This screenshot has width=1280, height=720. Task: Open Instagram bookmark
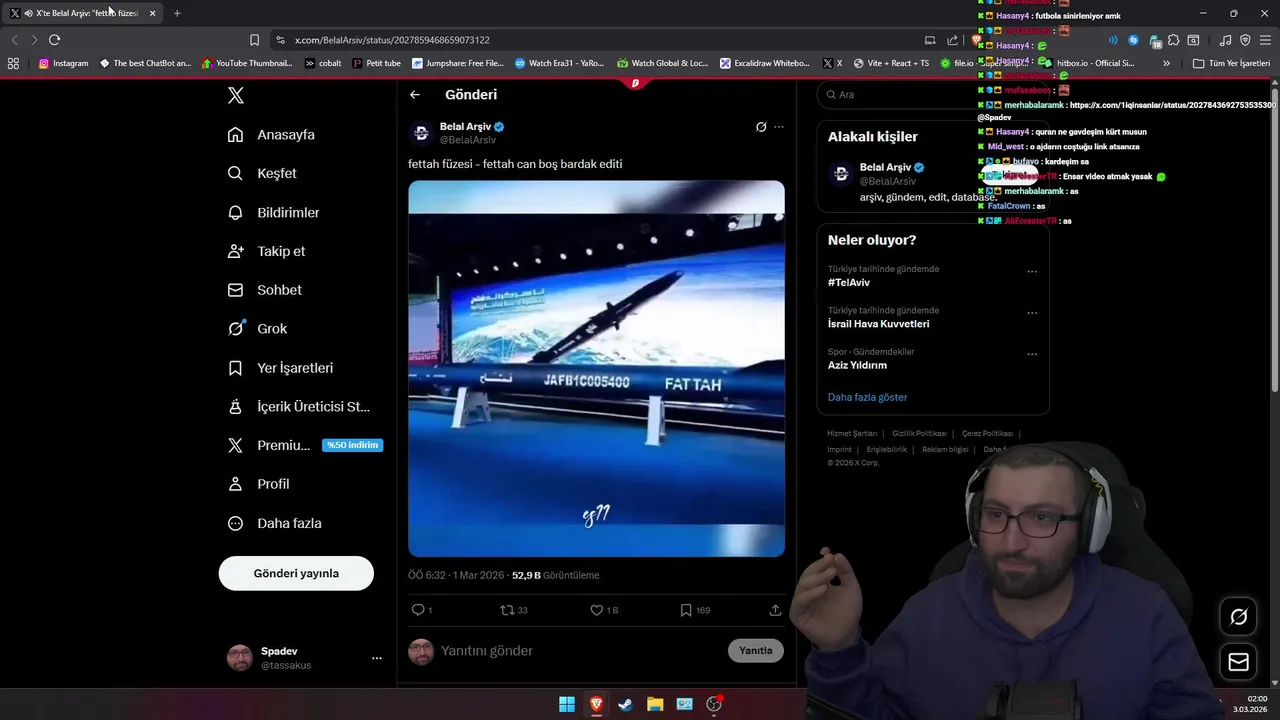[63, 63]
